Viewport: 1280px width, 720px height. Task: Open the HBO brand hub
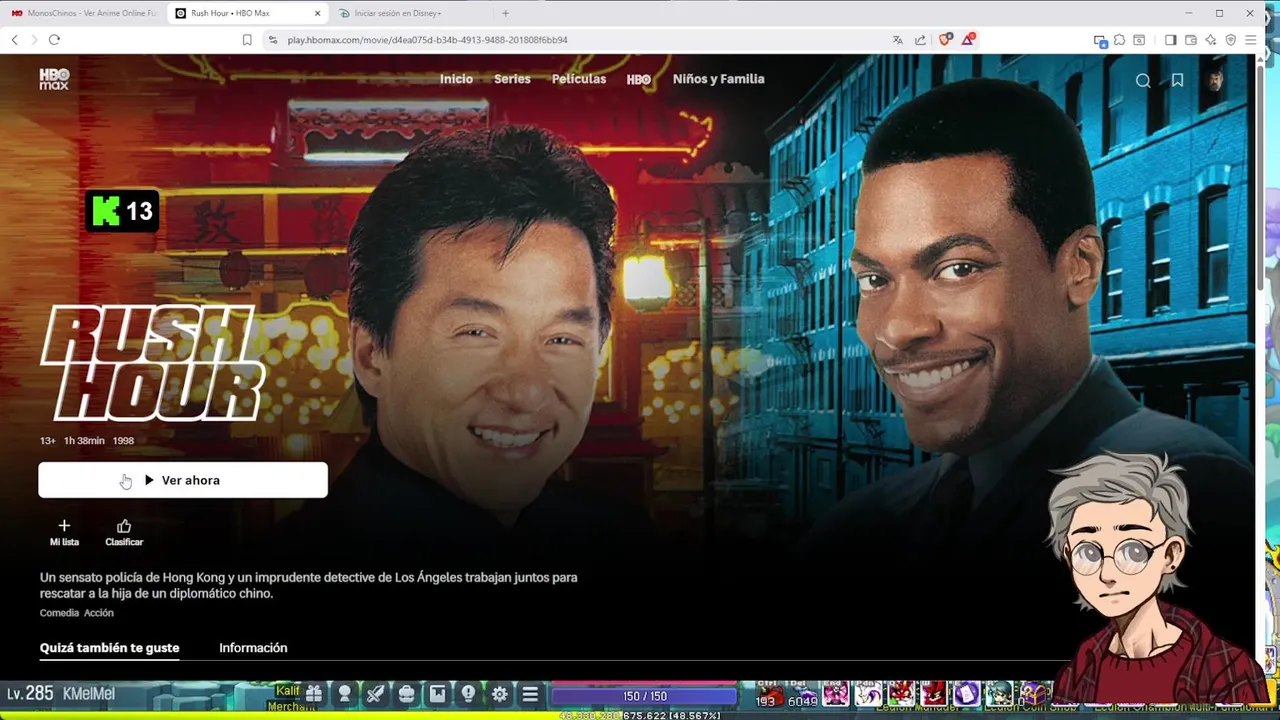pos(639,79)
